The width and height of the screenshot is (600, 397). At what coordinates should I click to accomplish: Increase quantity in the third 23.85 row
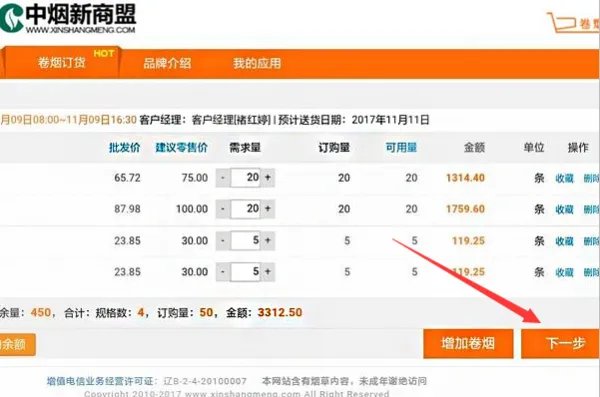coord(268,241)
